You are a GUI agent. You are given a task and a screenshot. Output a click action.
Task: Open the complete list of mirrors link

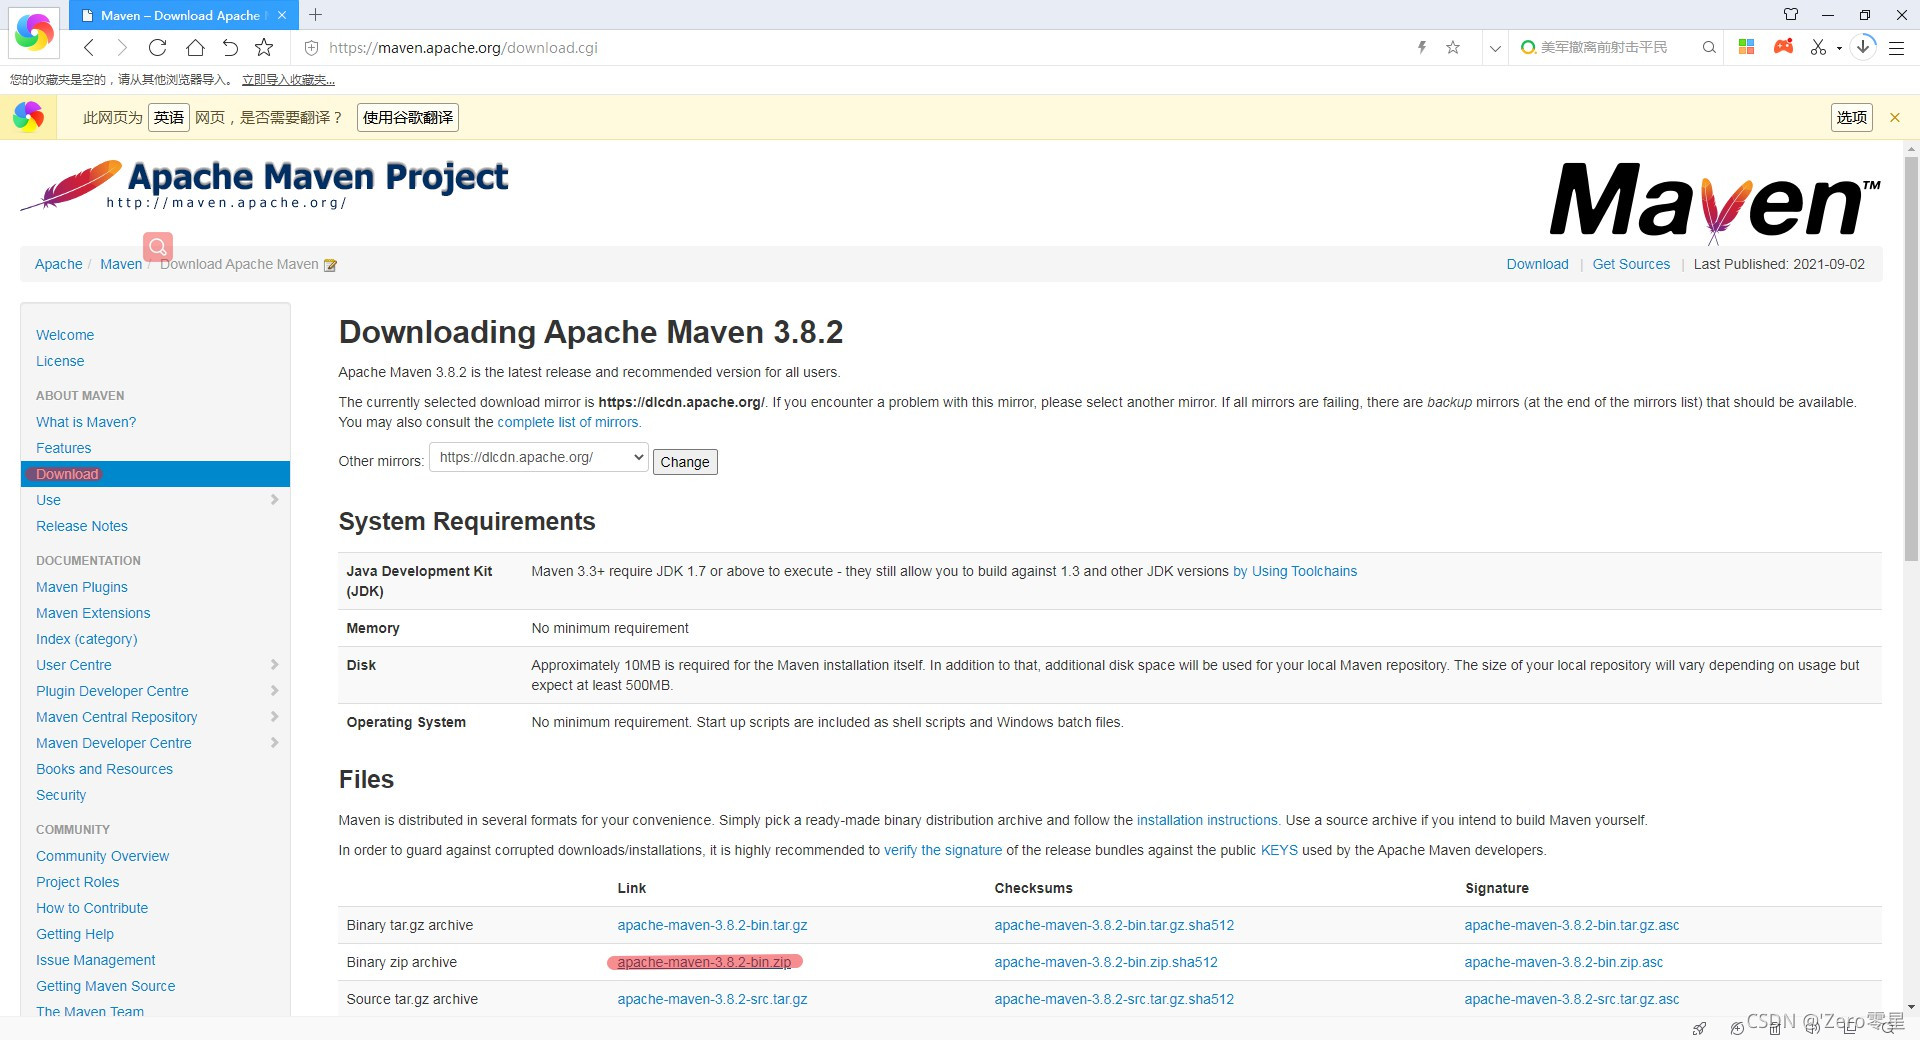click(x=567, y=422)
